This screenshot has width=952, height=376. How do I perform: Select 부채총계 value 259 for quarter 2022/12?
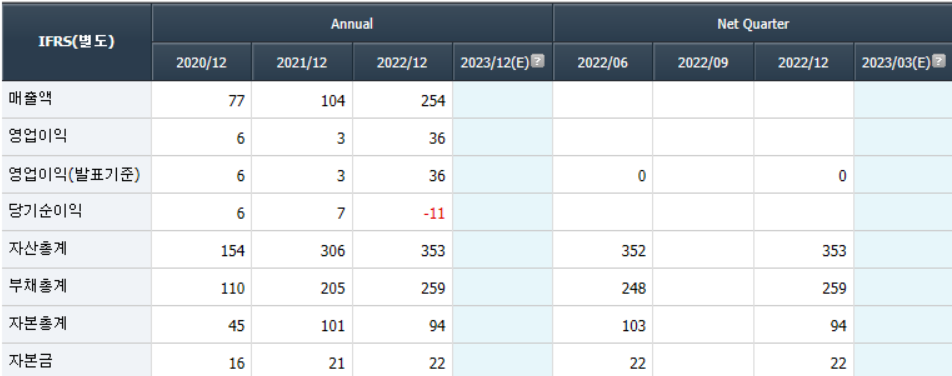[834, 289]
